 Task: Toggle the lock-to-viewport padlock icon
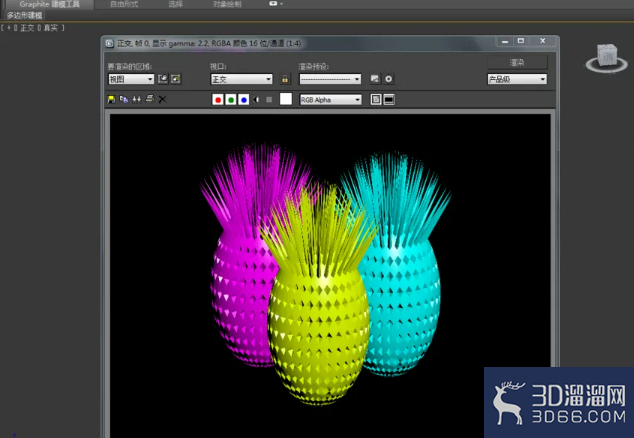[x=285, y=79]
